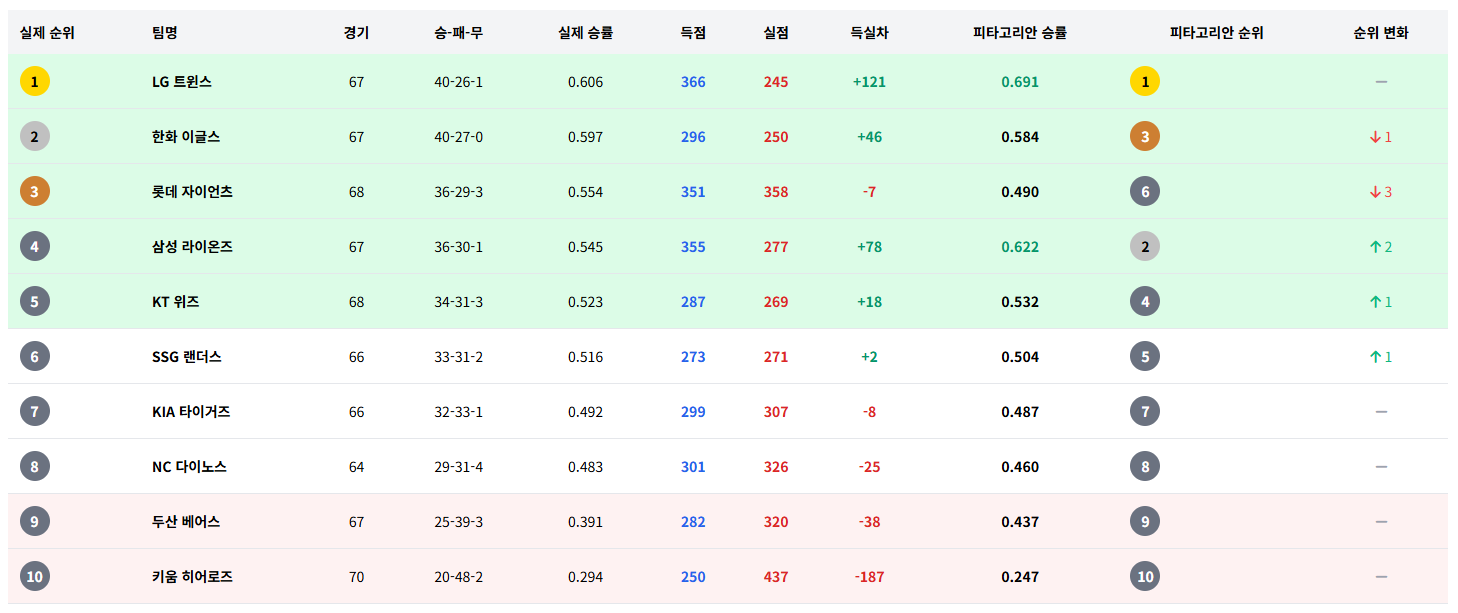Click the 피타고리안 승률 column header
This screenshot has height=613, width=1458.
1020,33
